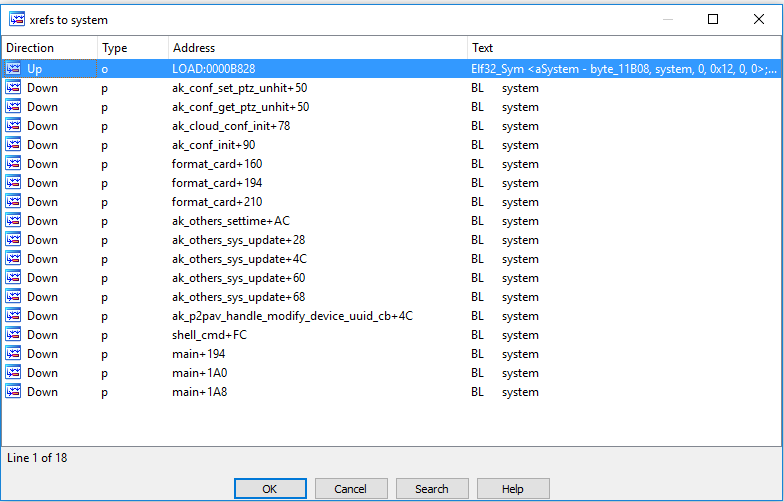The height and width of the screenshot is (502, 784).
Task: Select the ak_conf_init+90 address
Action: [x=214, y=145]
